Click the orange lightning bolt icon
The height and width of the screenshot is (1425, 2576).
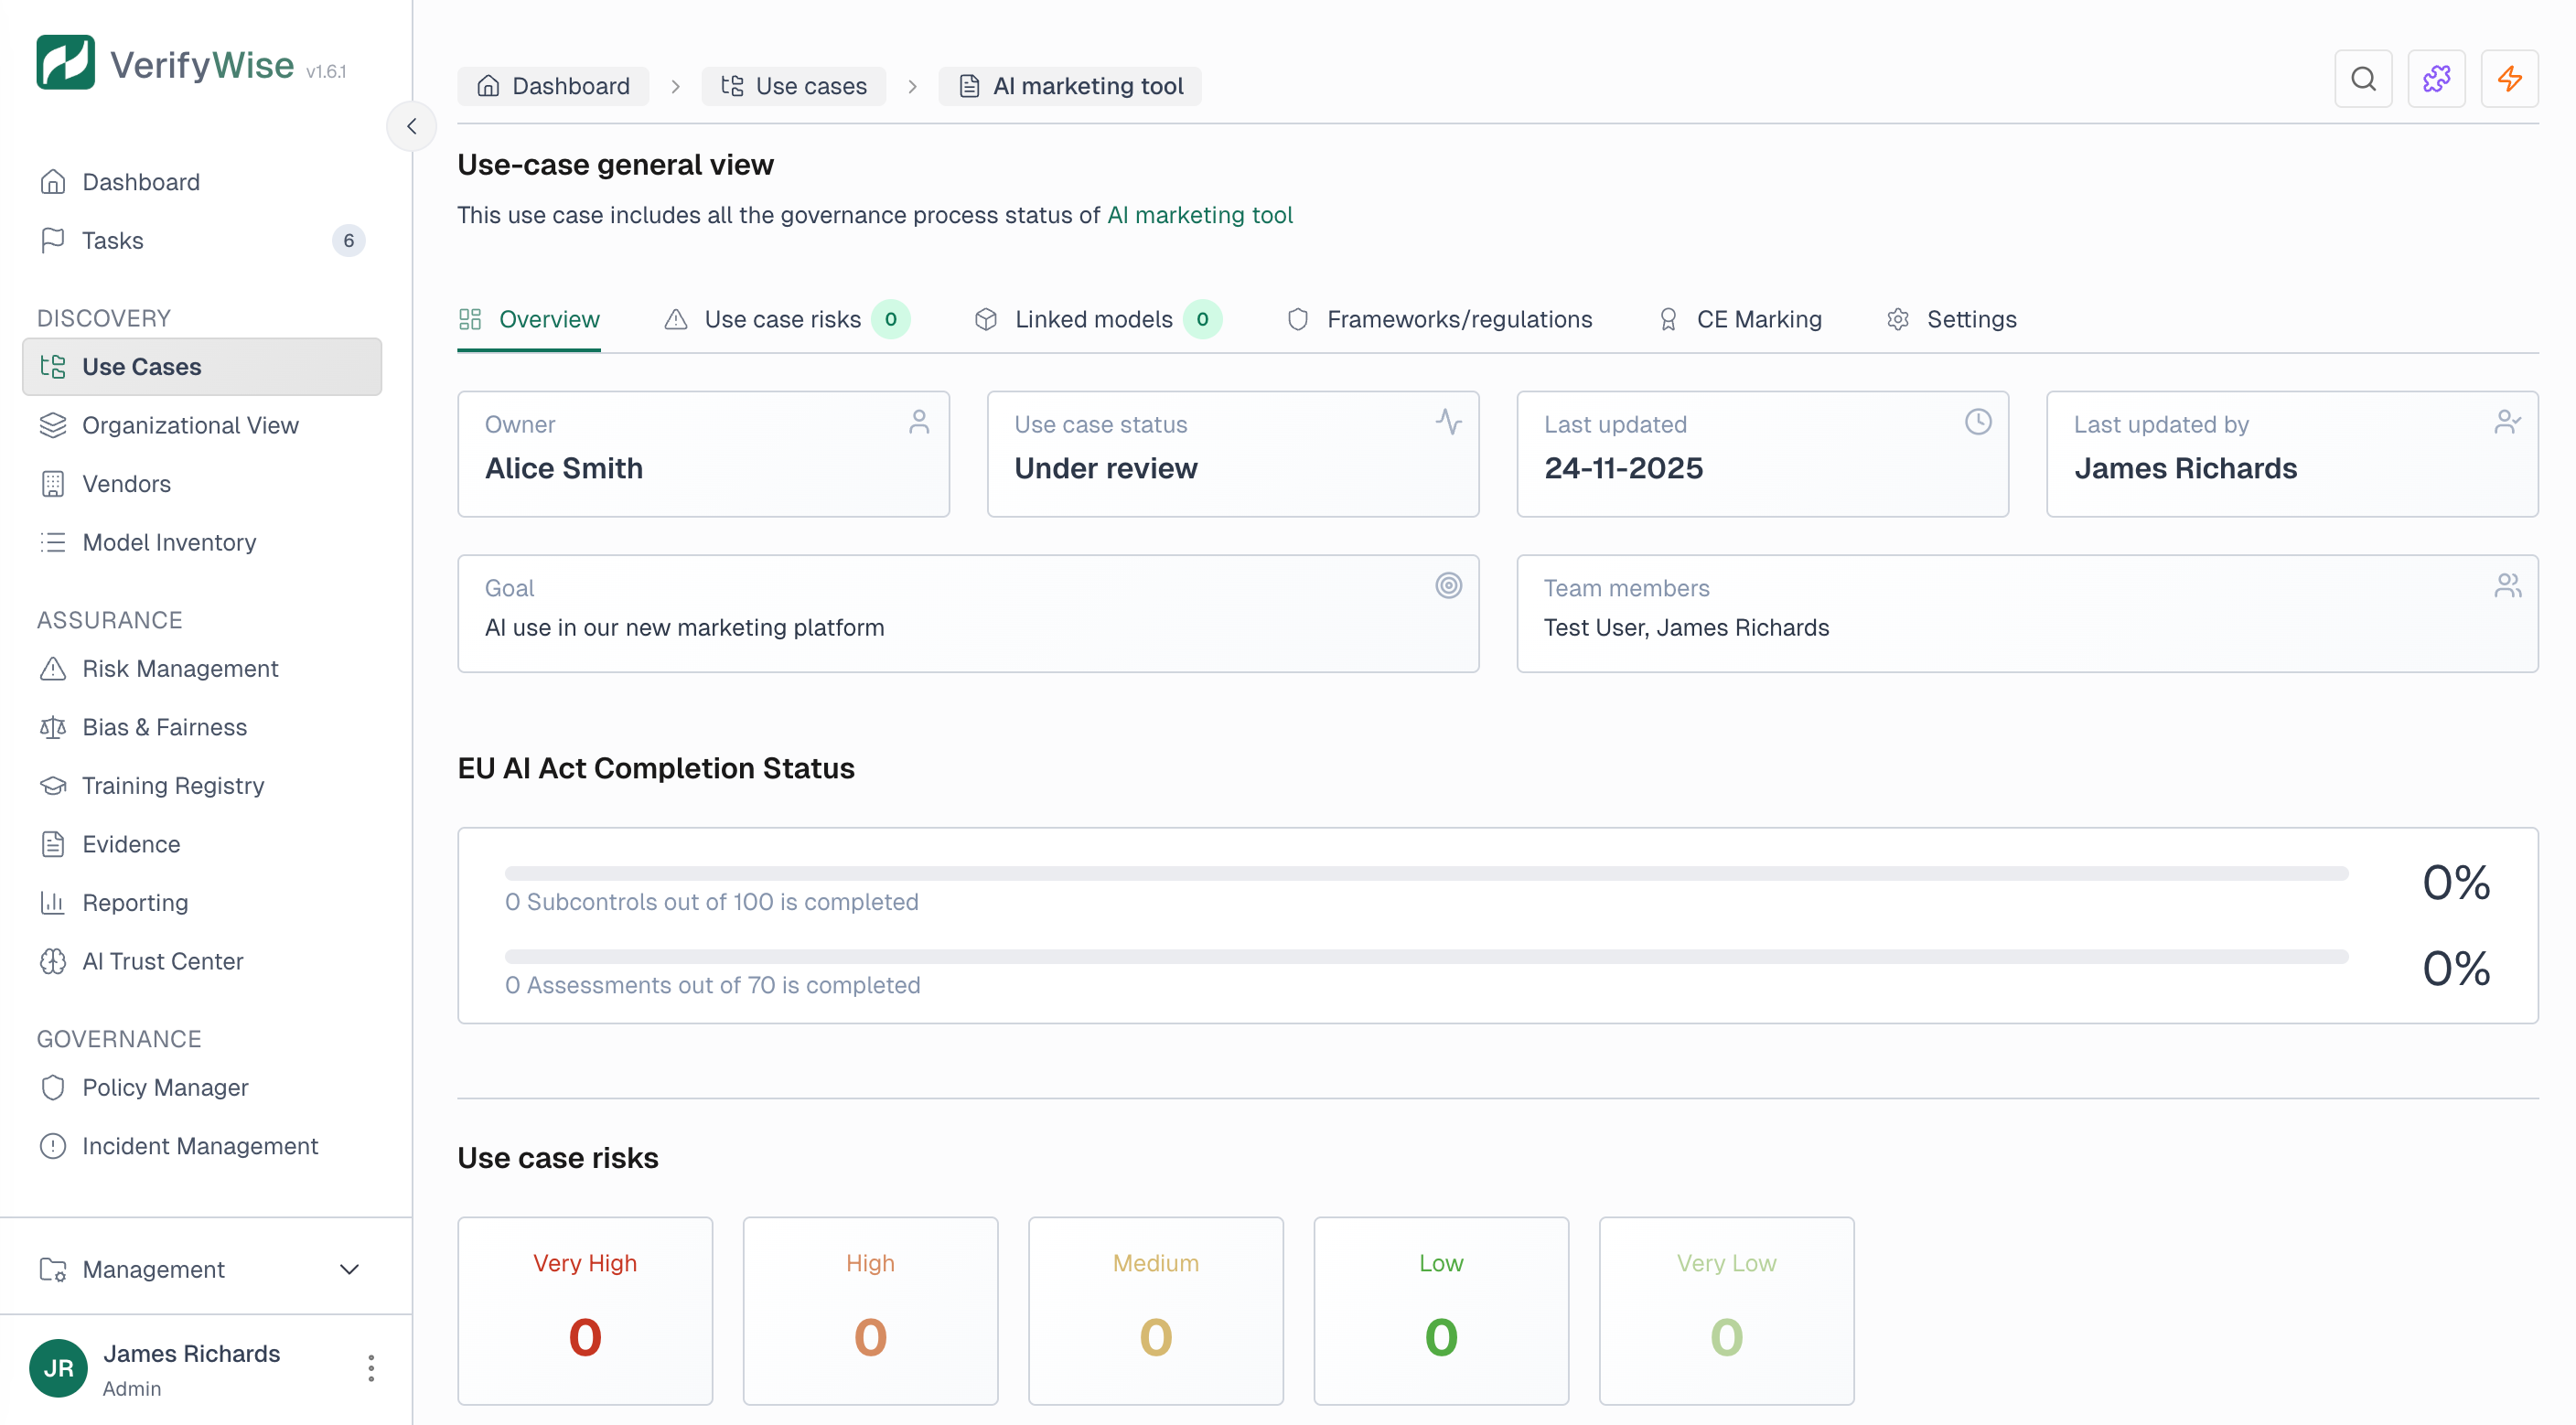[2510, 78]
